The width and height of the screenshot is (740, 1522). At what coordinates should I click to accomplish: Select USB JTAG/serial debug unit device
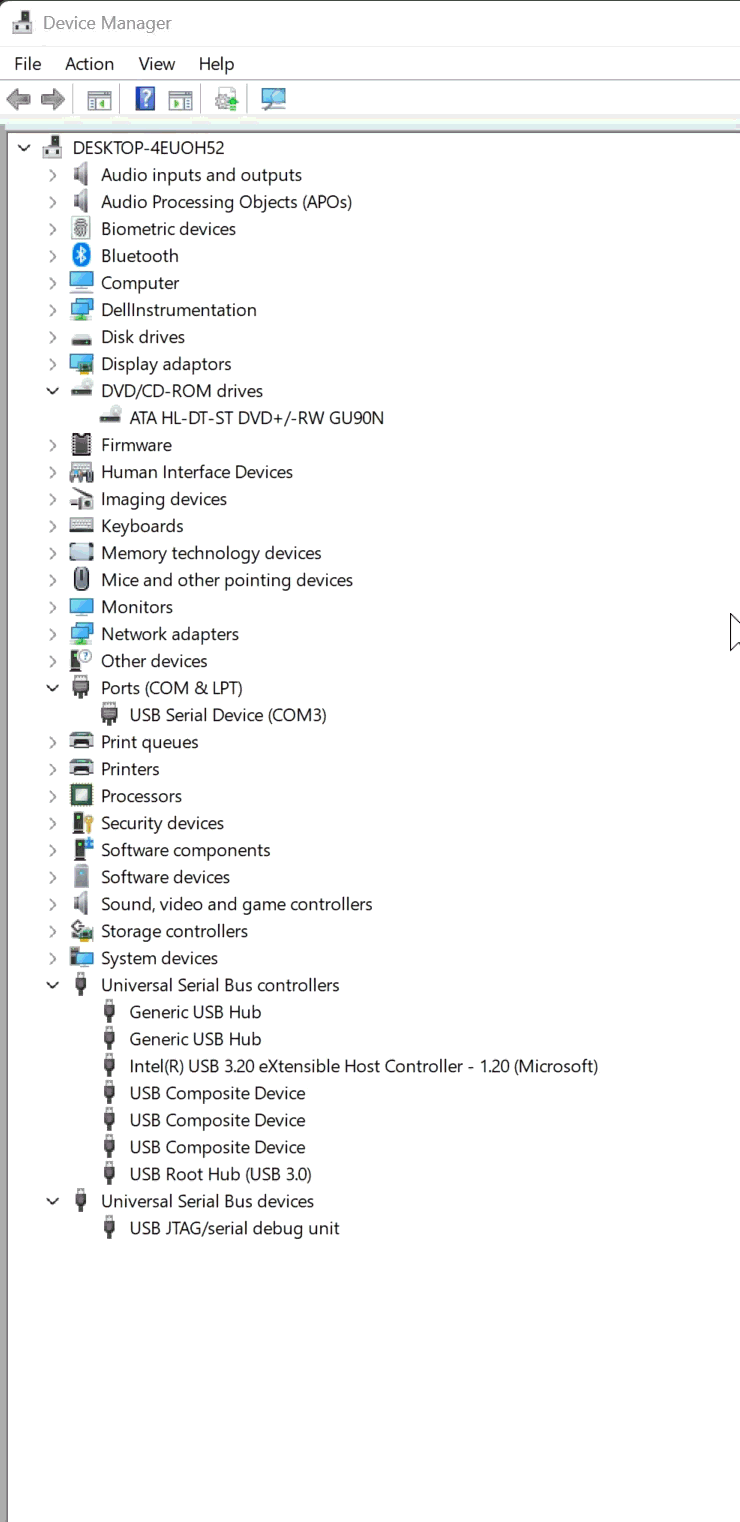tap(234, 1228)
